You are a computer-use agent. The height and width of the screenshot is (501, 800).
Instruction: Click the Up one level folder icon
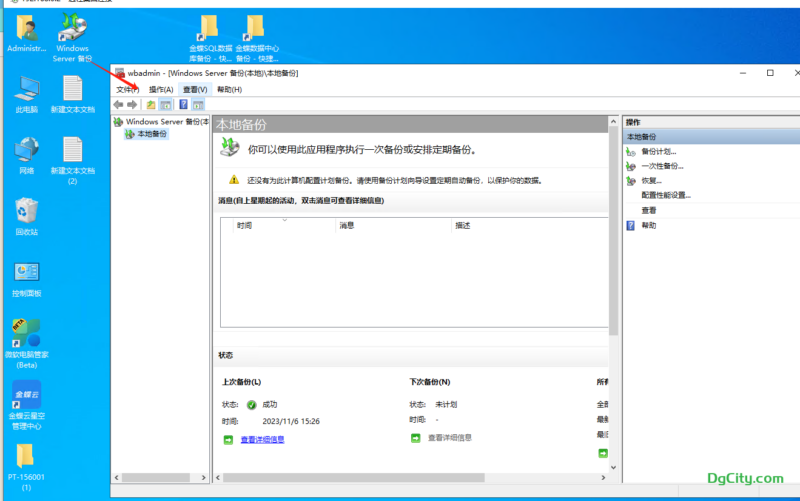click(x=151, y=104)
